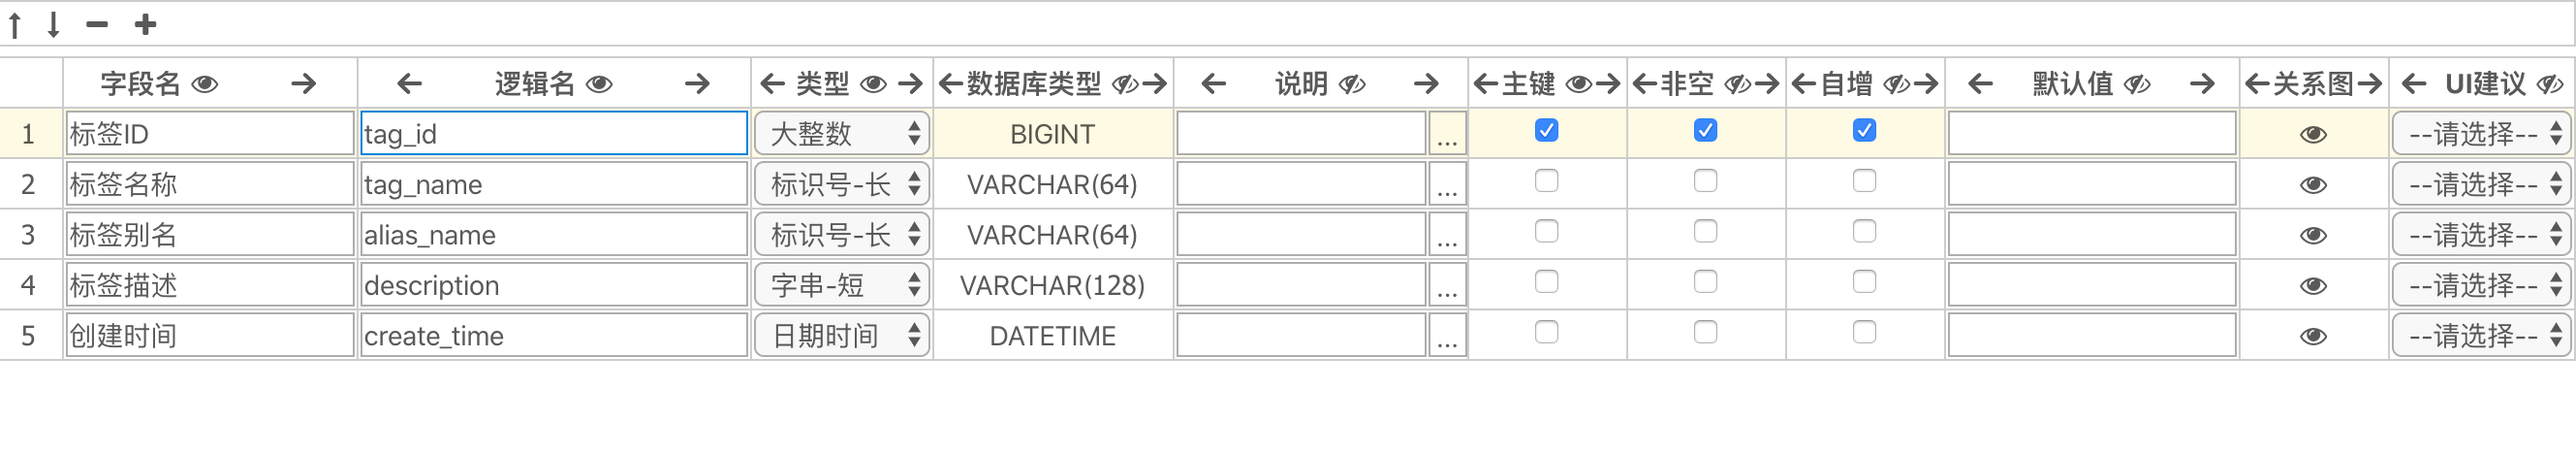2576x454 pixels.
Task: Open the 大整数 type dropdown
Action: tap(842, 134)
